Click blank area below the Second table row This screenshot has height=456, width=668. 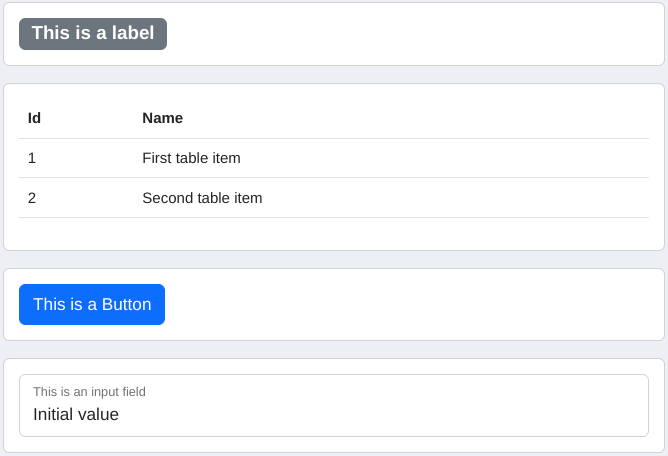334,233
